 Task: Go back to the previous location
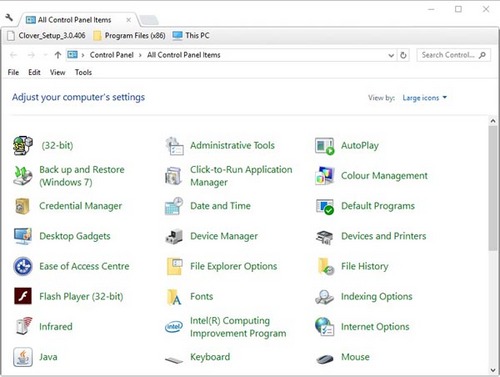click(14, 55)
